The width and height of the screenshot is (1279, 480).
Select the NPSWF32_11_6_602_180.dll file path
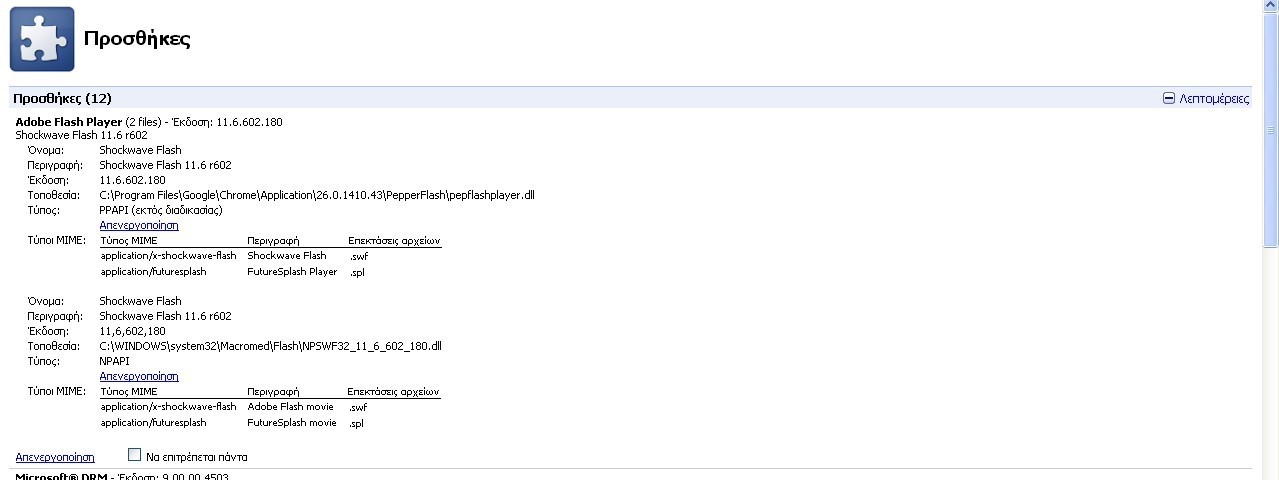[270, 346]
